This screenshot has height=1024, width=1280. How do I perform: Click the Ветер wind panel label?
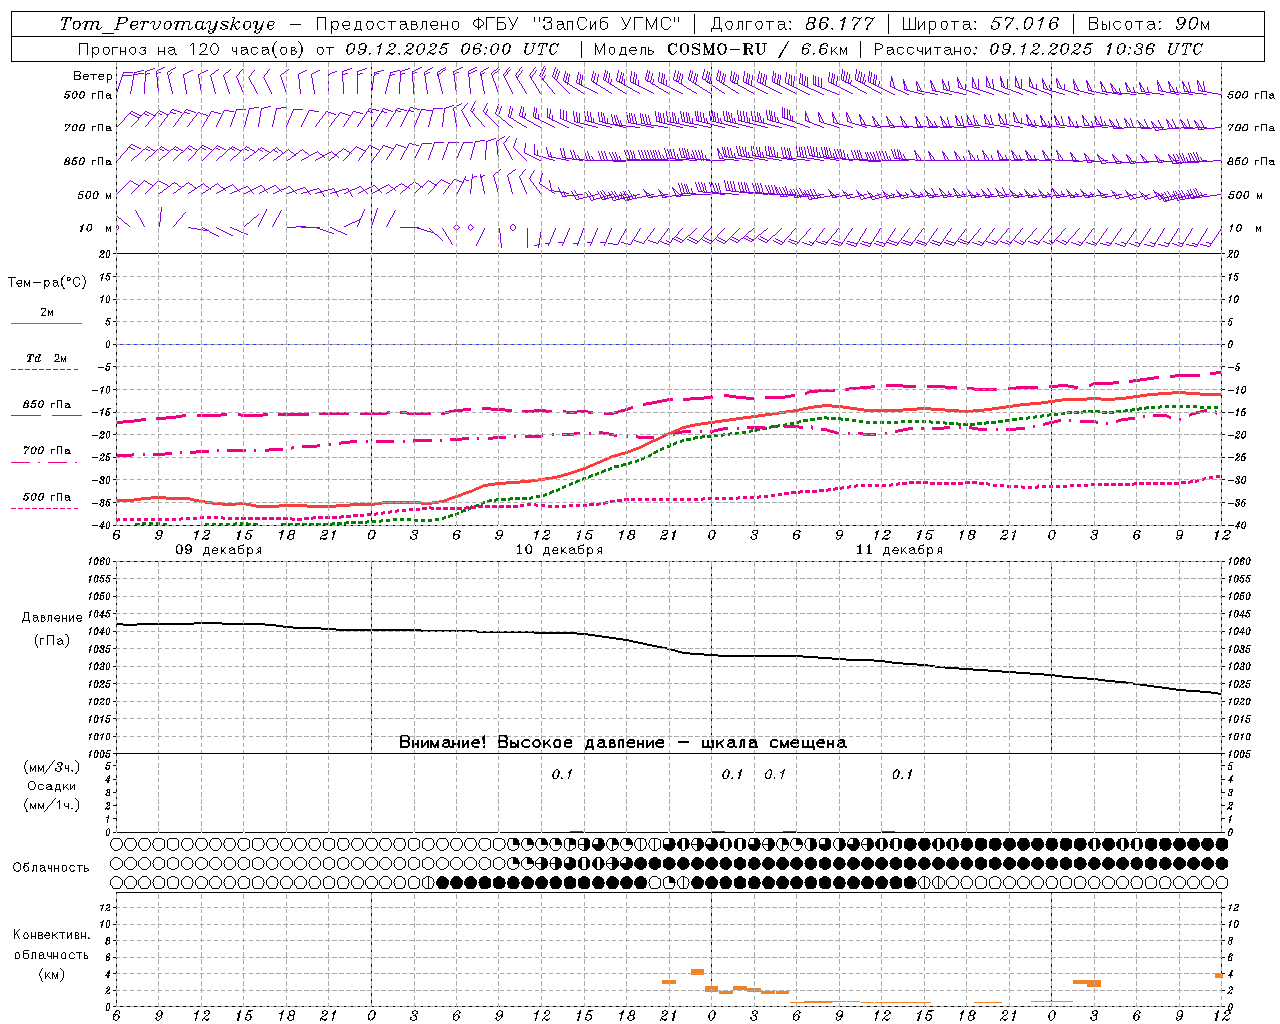pos(92,76)
